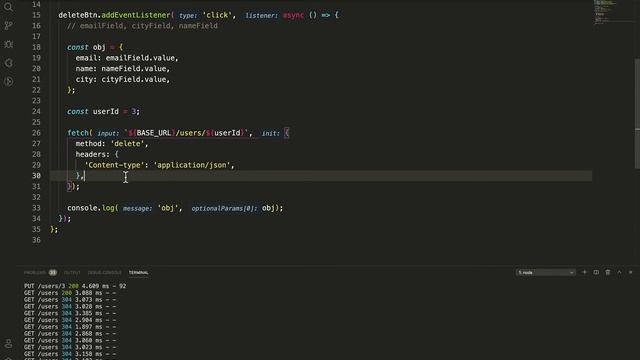This screenshot has height=360, width=640.
Task: Click 'application/json' string value
Action: point(192,165)
